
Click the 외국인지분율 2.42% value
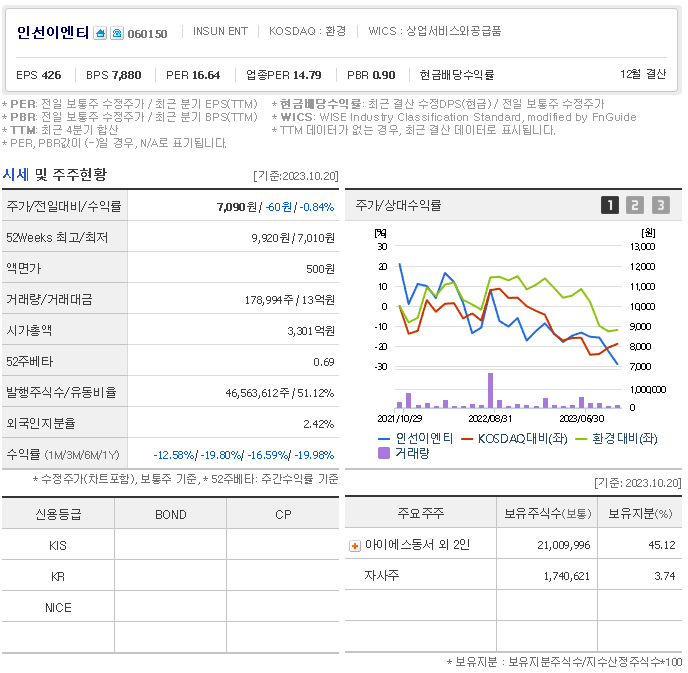point(319,424)
